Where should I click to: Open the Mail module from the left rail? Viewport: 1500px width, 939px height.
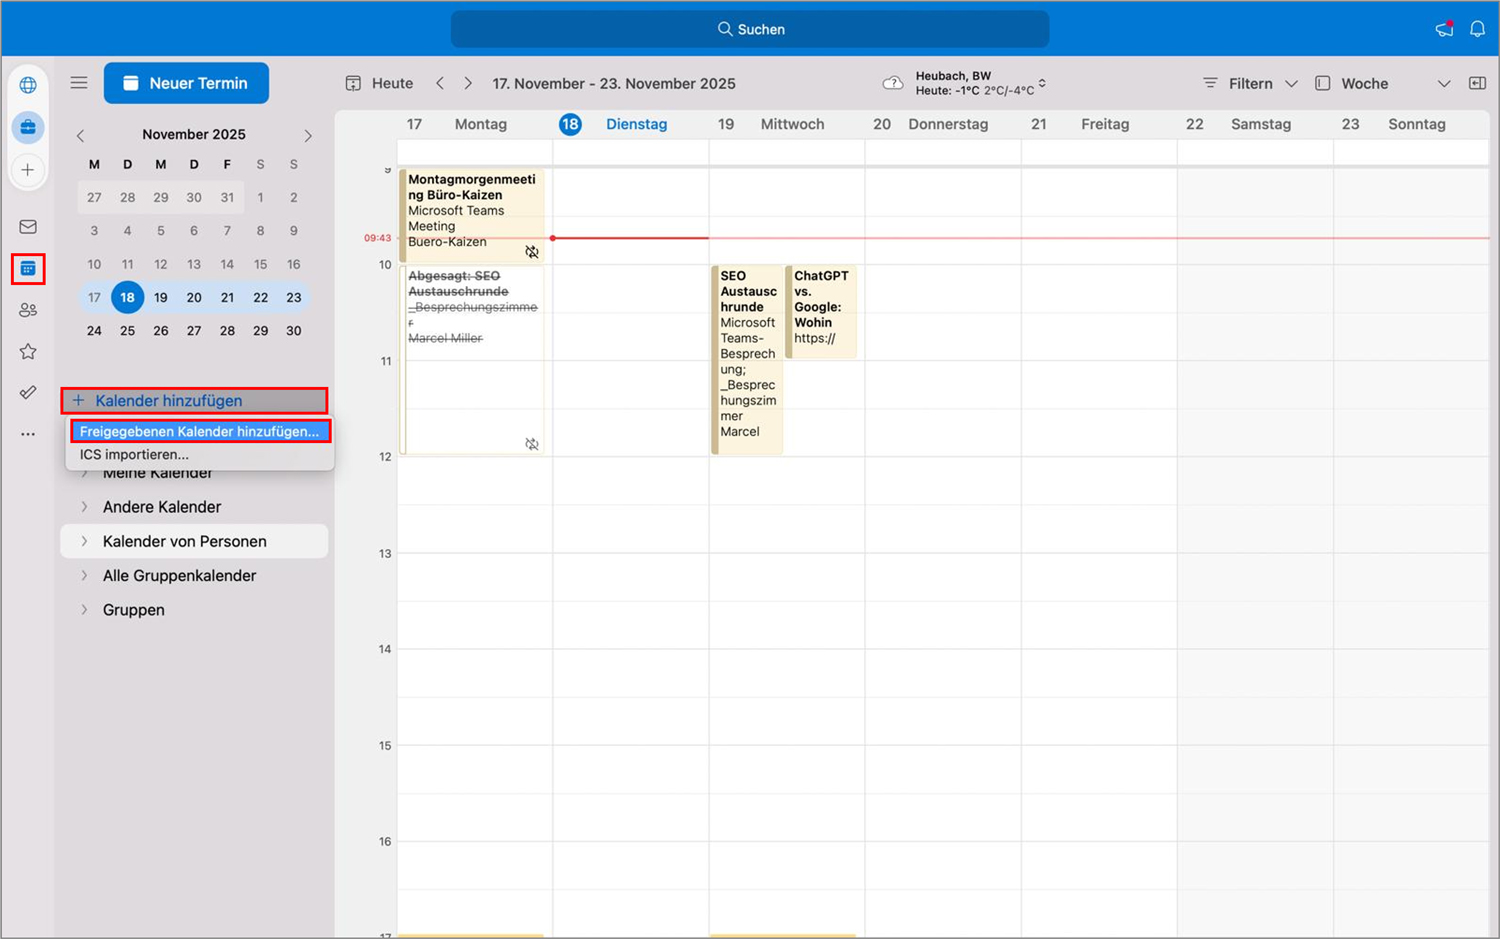(28, 227)
